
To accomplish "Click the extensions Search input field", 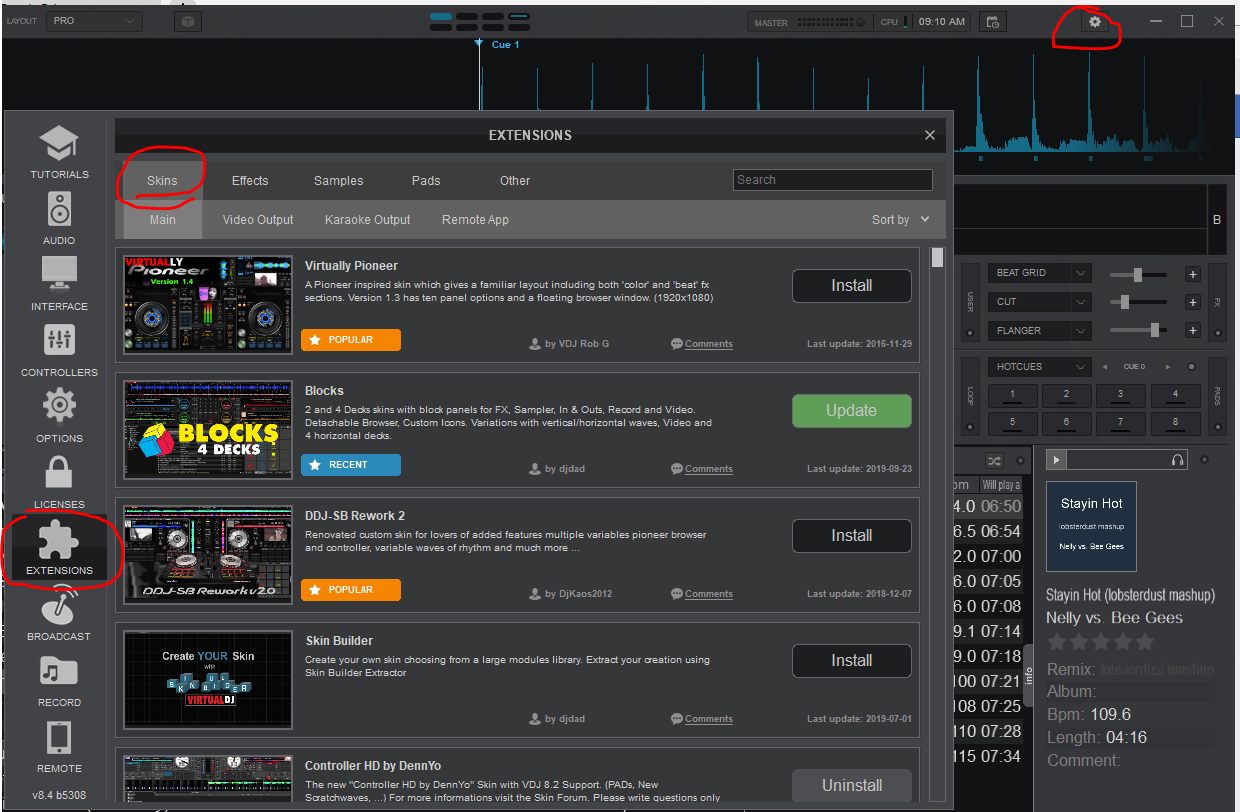I will (832, 180).
